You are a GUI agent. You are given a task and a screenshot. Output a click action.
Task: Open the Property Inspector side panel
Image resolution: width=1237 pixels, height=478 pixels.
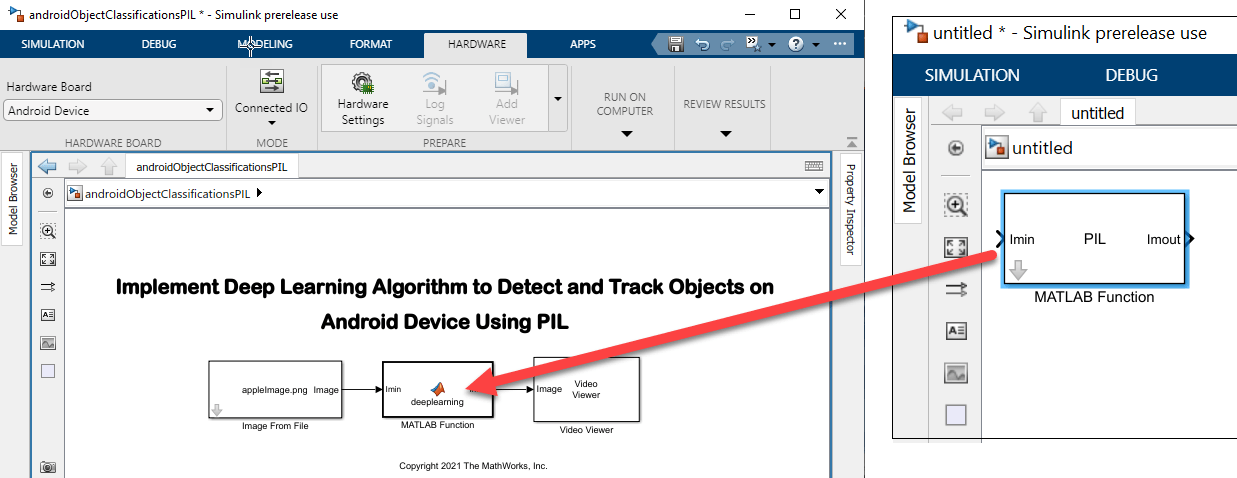850,209
